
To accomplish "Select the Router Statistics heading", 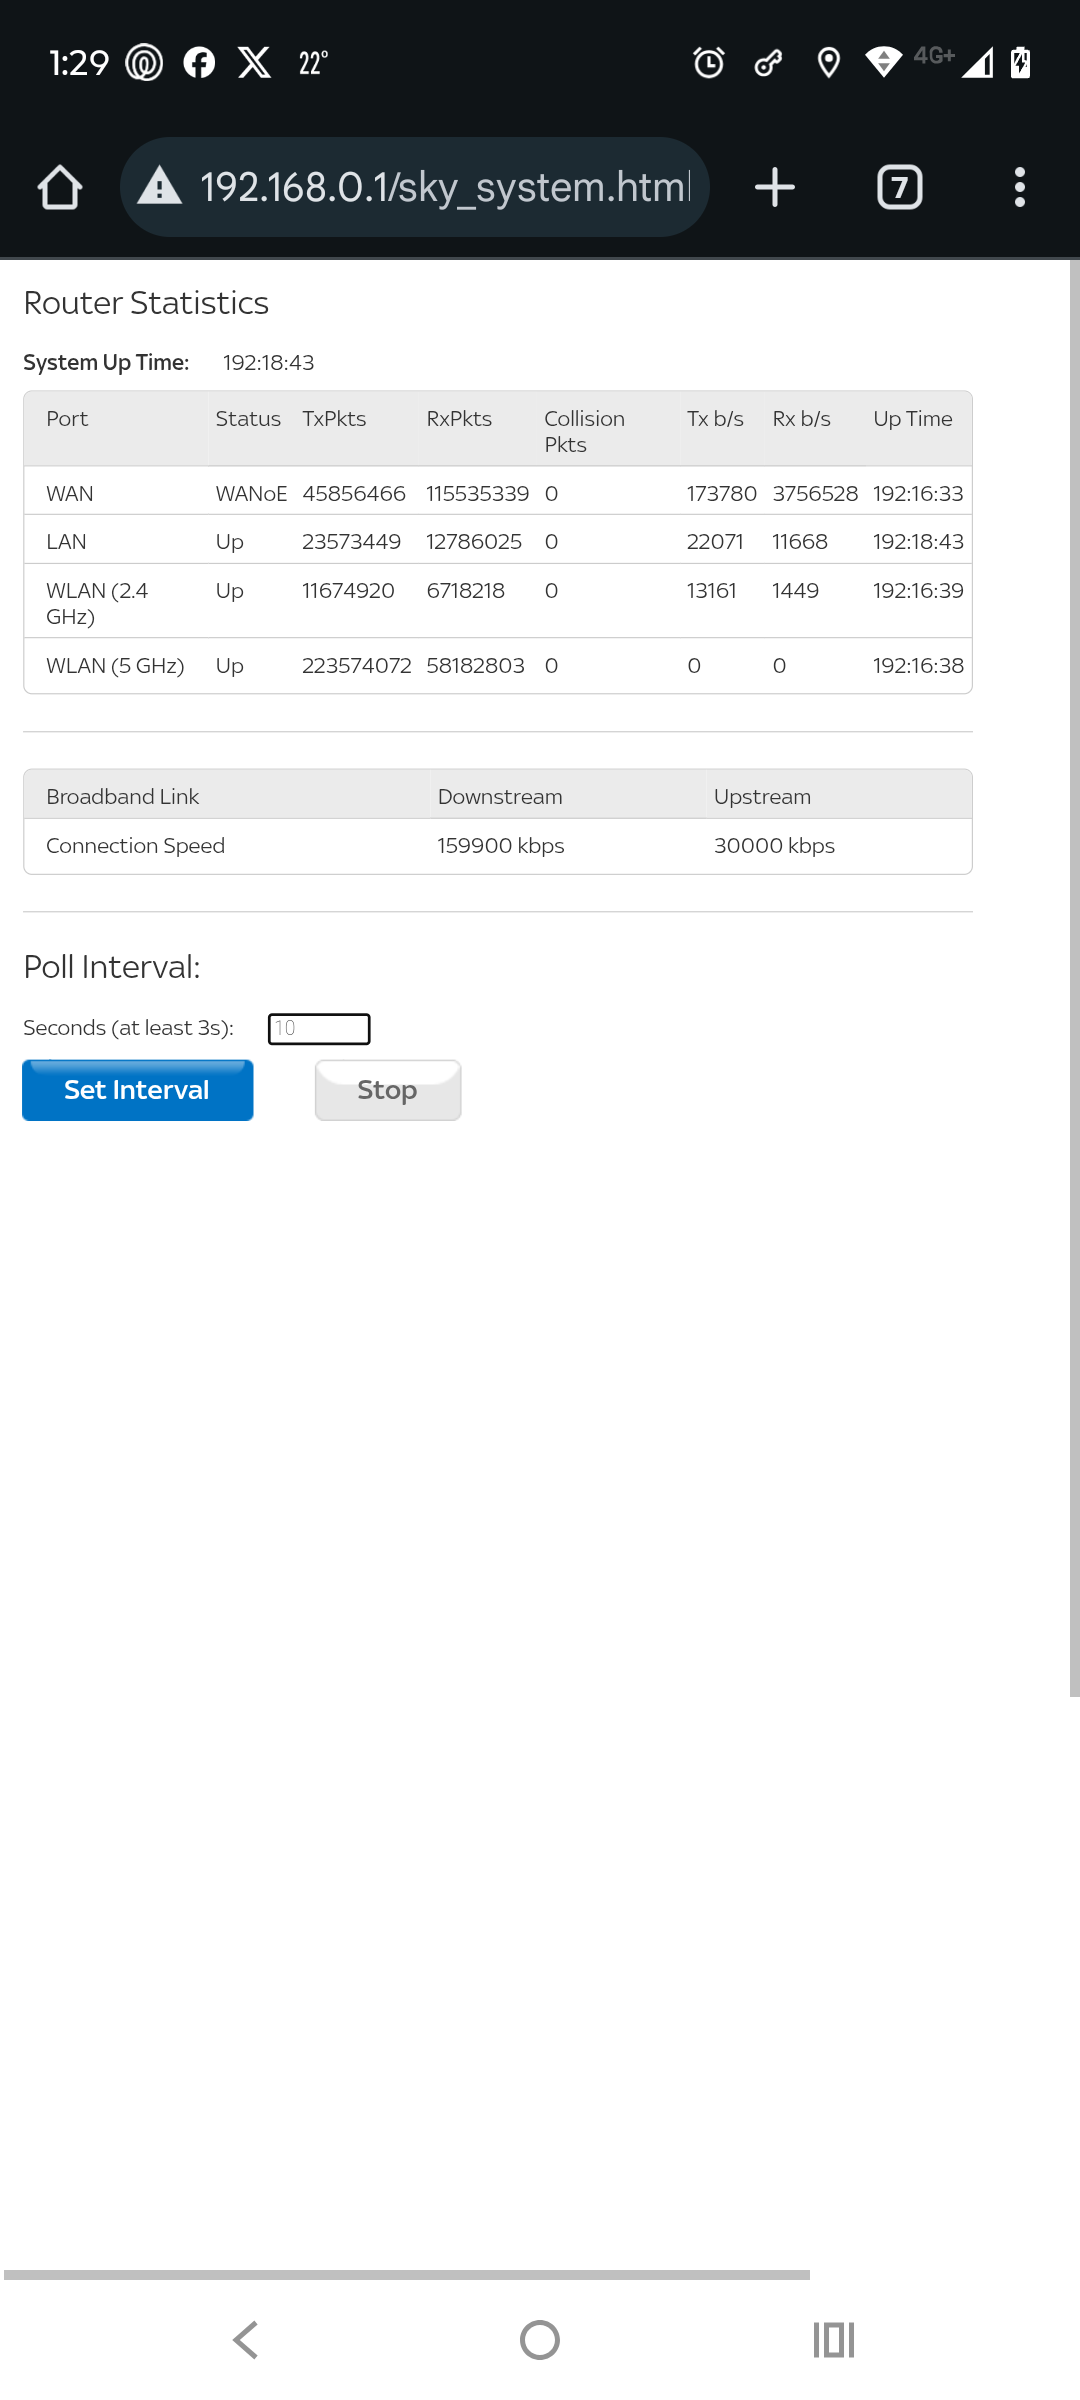I will click(x=146, y=303).
